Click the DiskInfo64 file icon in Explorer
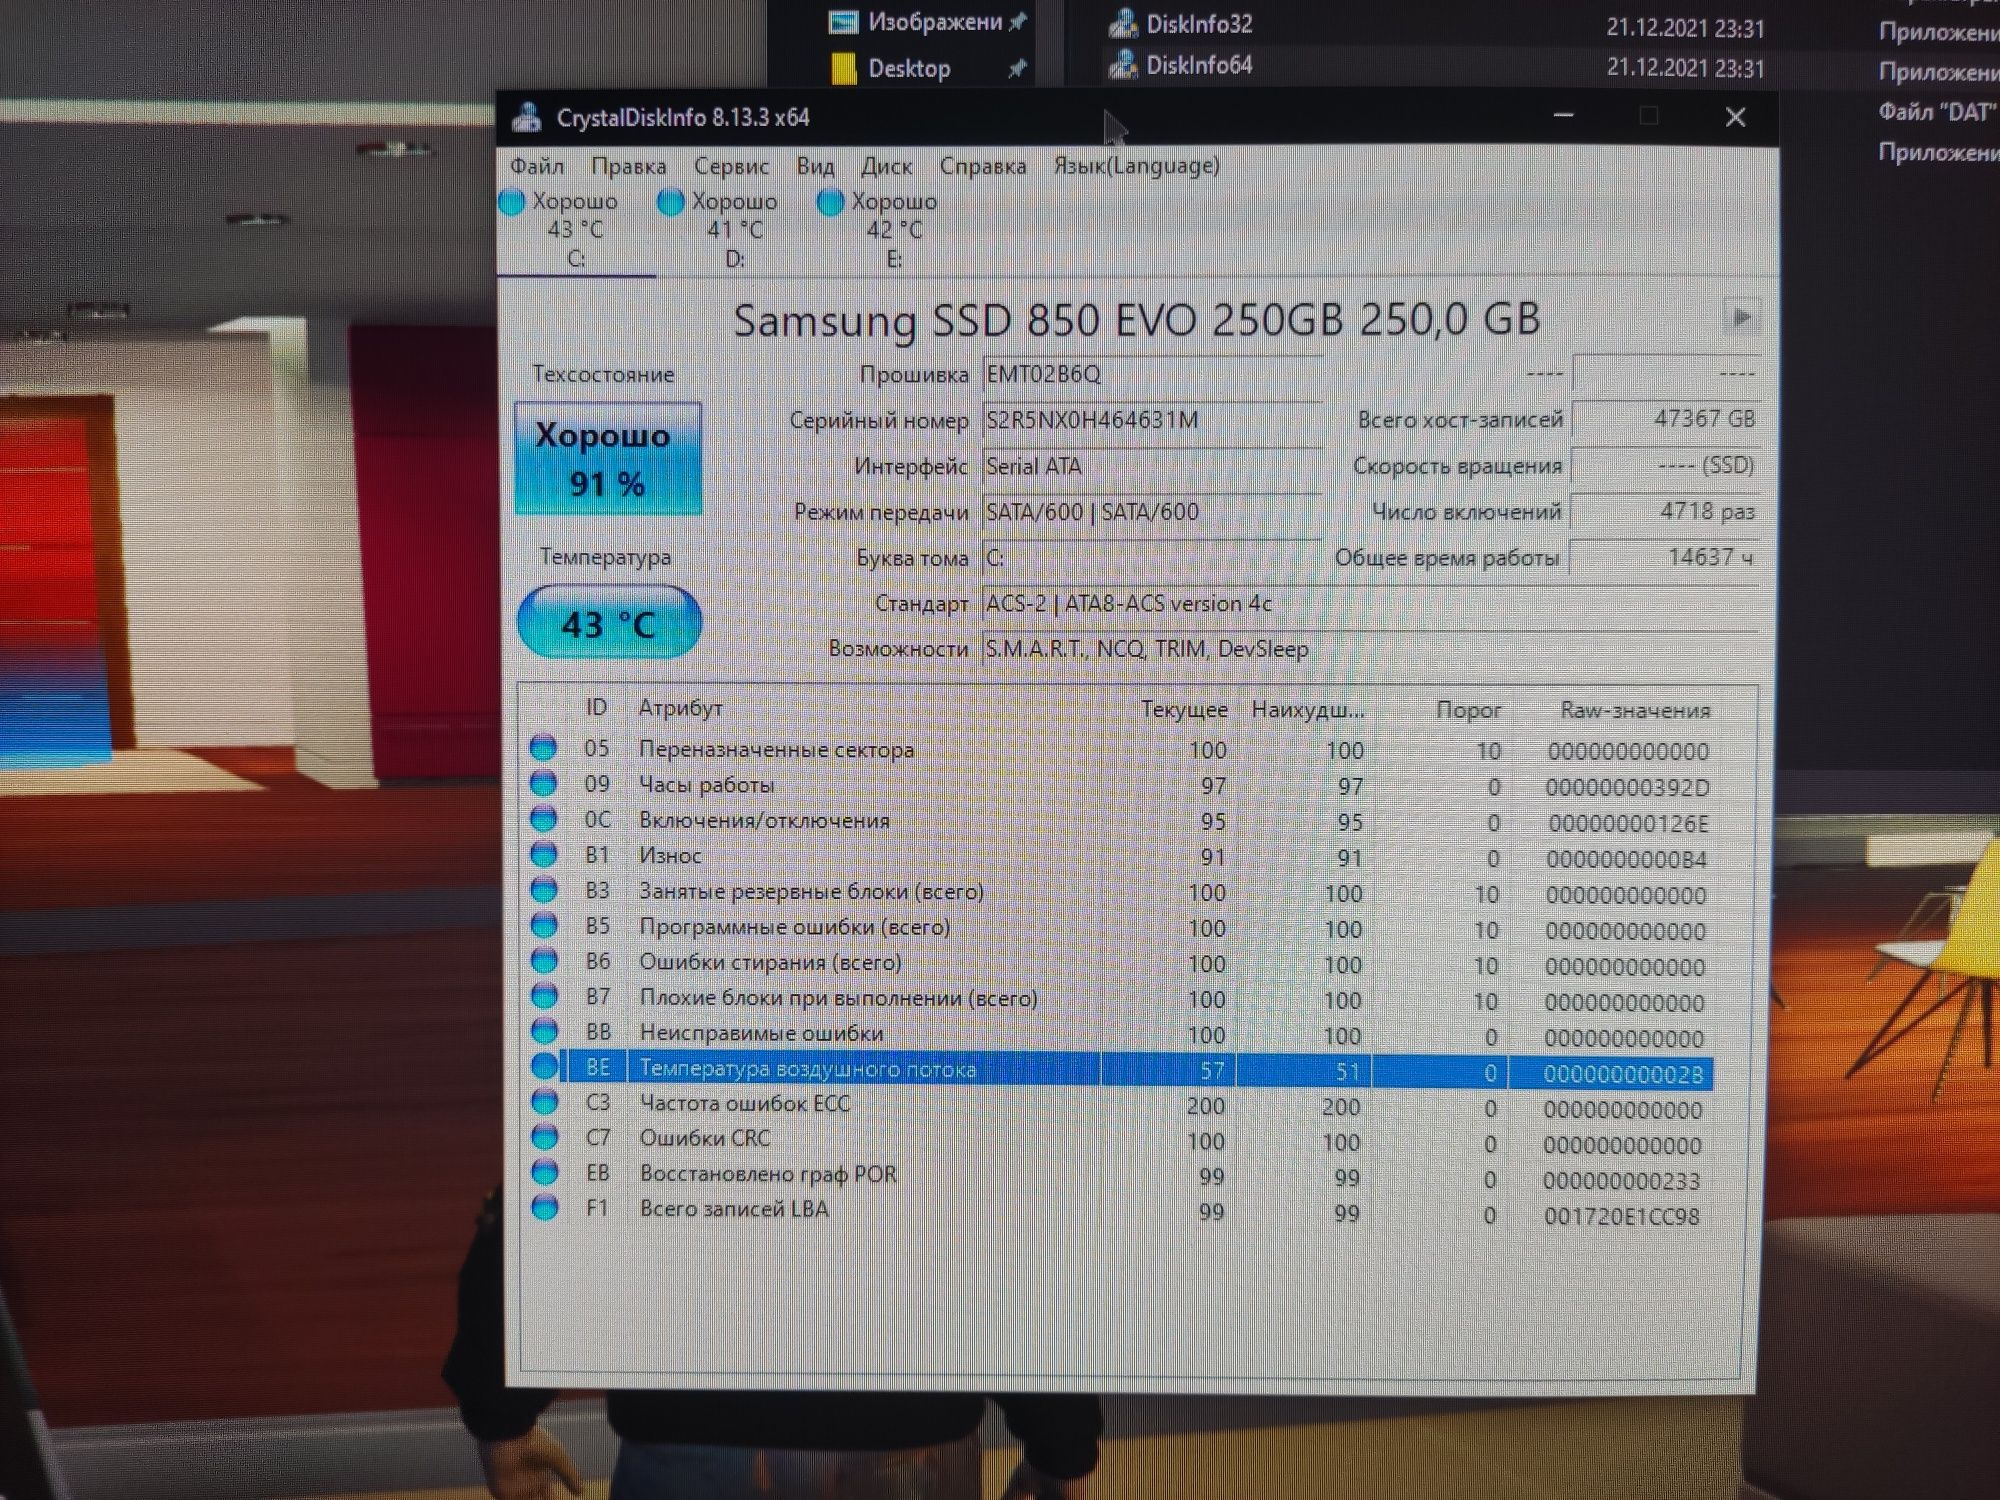Image resolution: width=2000 pixels, height=1500 pixels. tap(1123, 65)
